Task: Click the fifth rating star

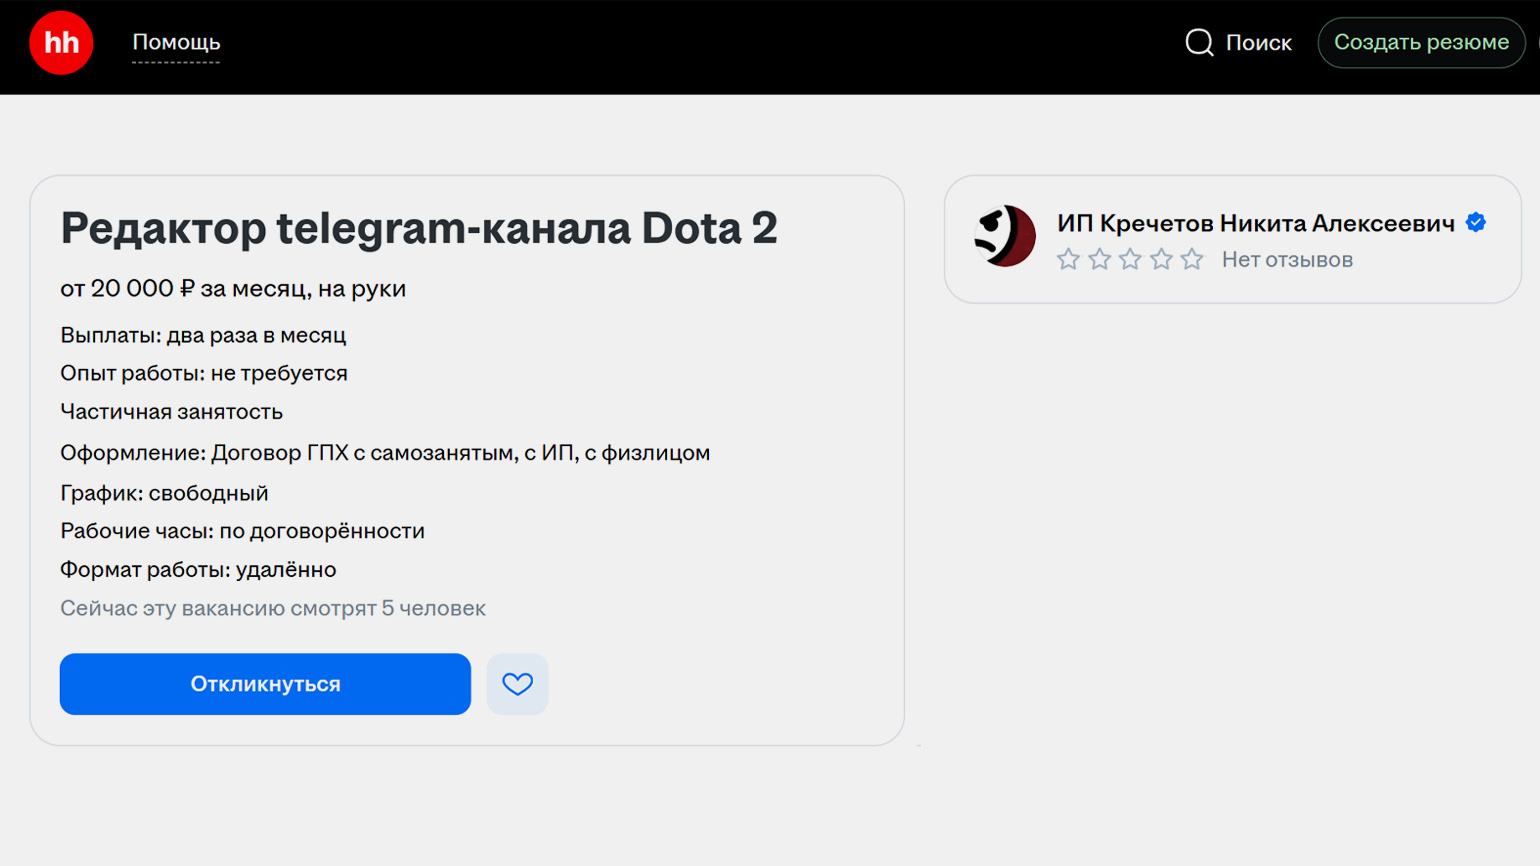Action: click(x=1192, y=260)
